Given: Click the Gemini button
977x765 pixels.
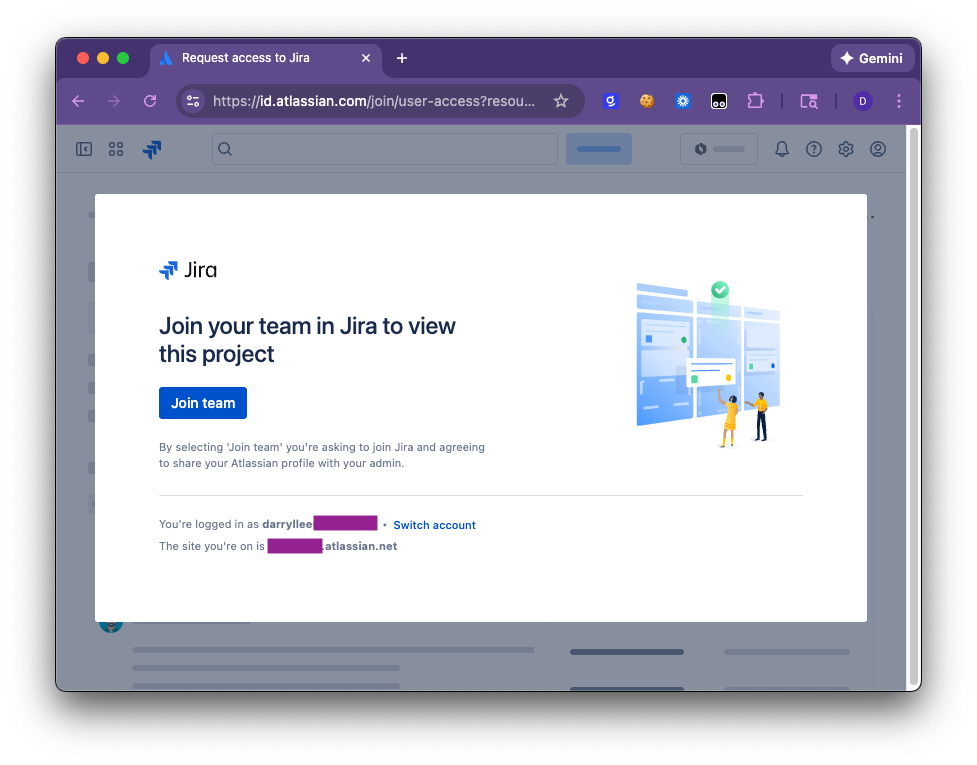Looking at the screenshot, I should click(x=872, y=58).
